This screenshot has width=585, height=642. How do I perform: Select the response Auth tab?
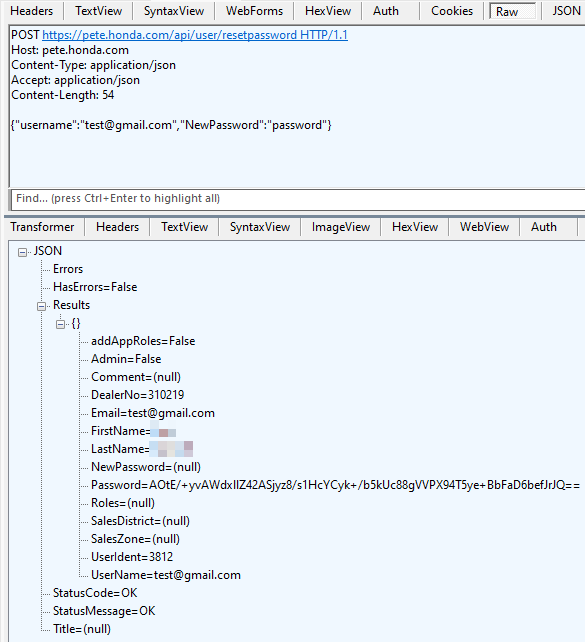click(x=544, y=227)
